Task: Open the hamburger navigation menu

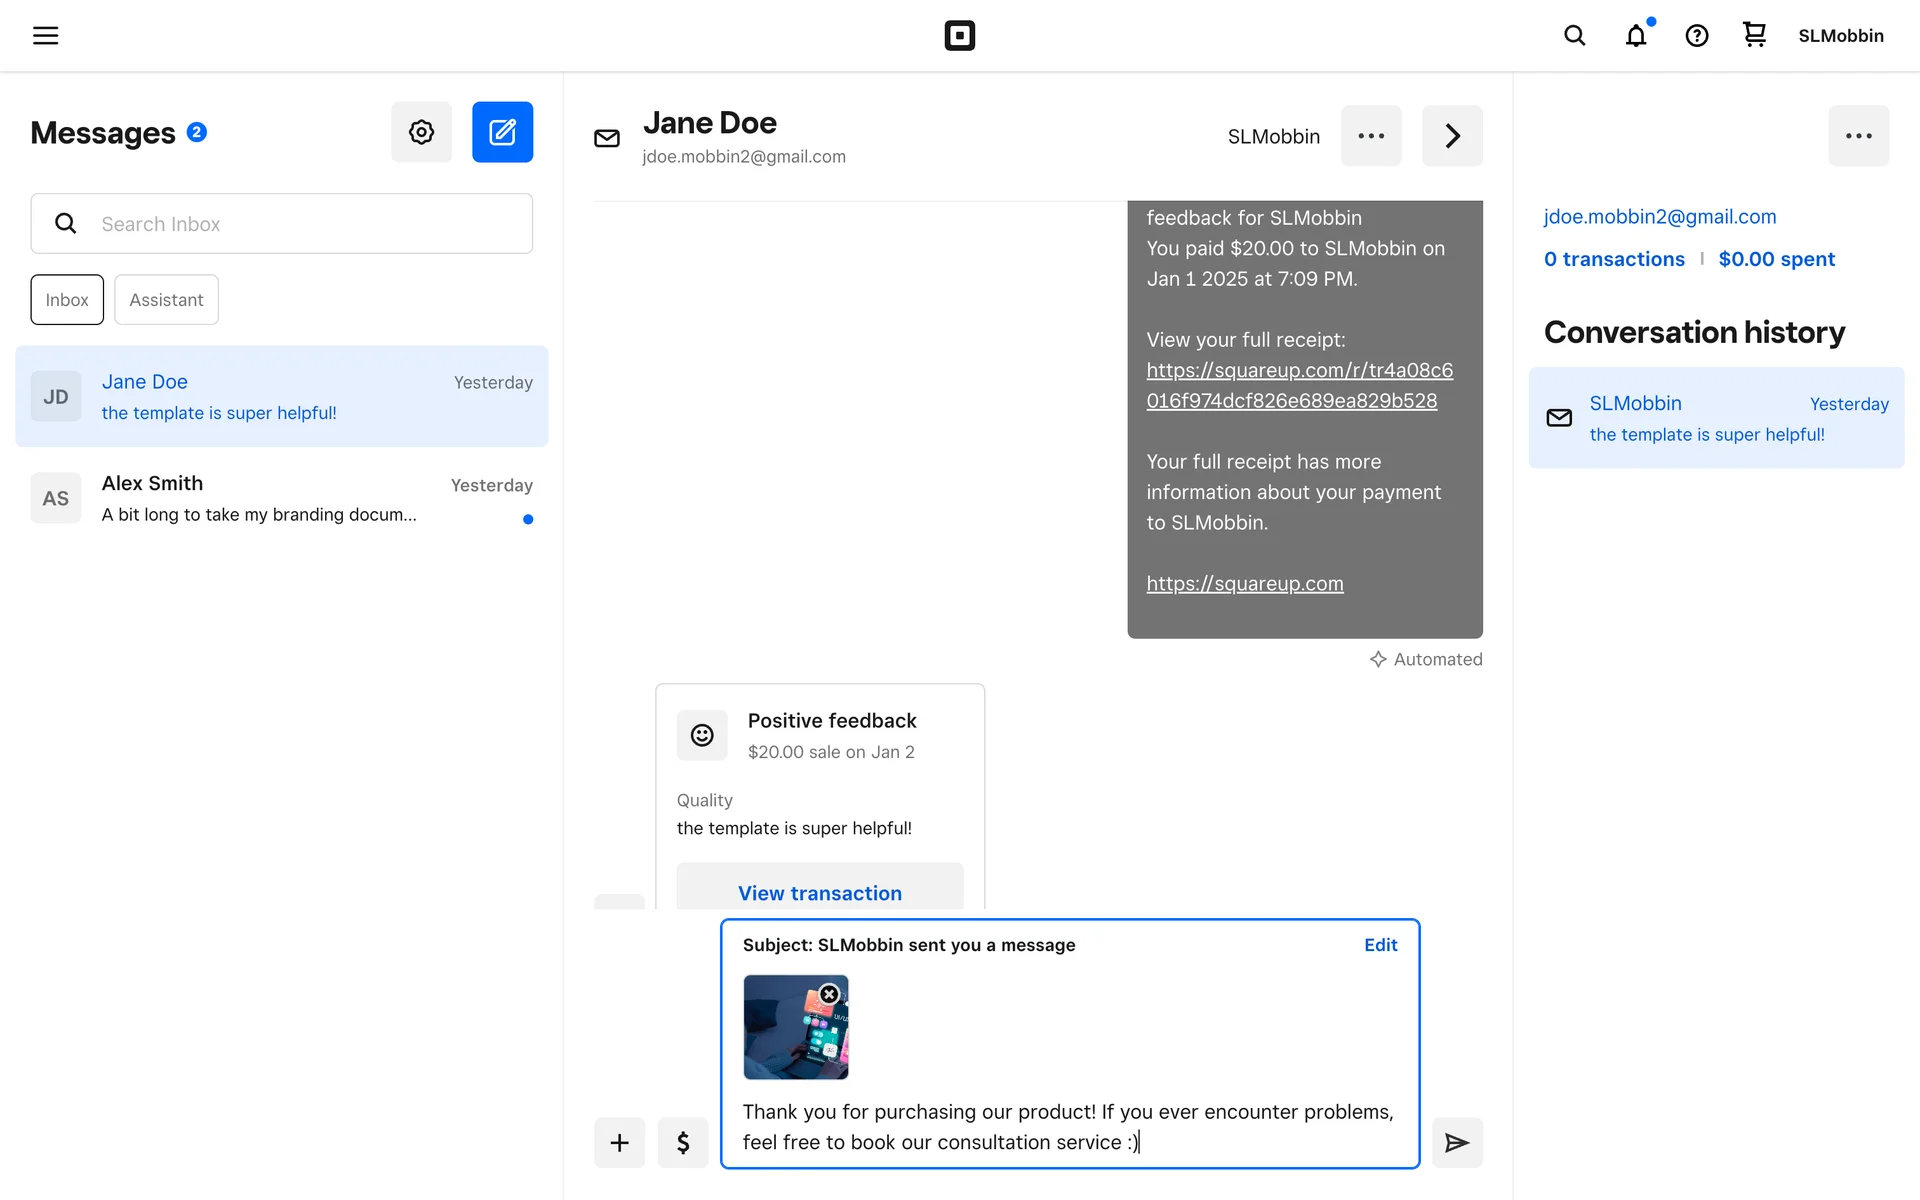Action: (x=45, y=36)
